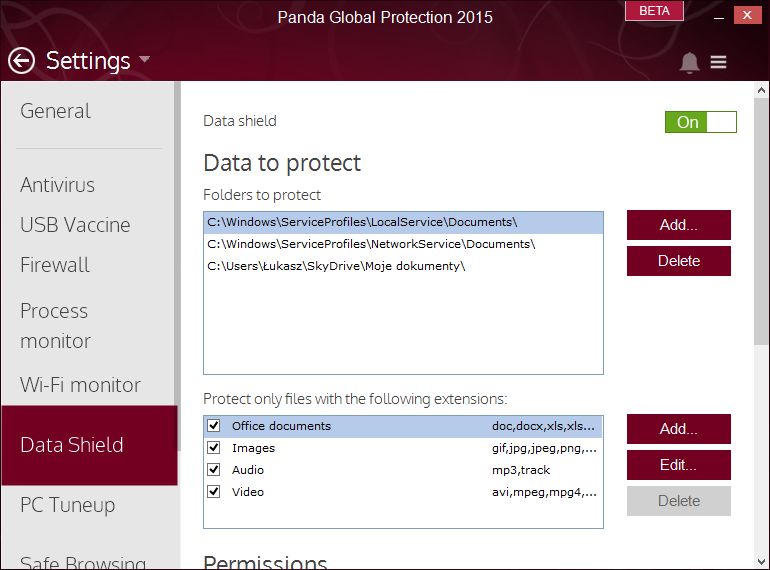Viewport: 770px width, 570px height.
Task: Toggle the Data shield On switch
Action: click(x=701, y=122)
